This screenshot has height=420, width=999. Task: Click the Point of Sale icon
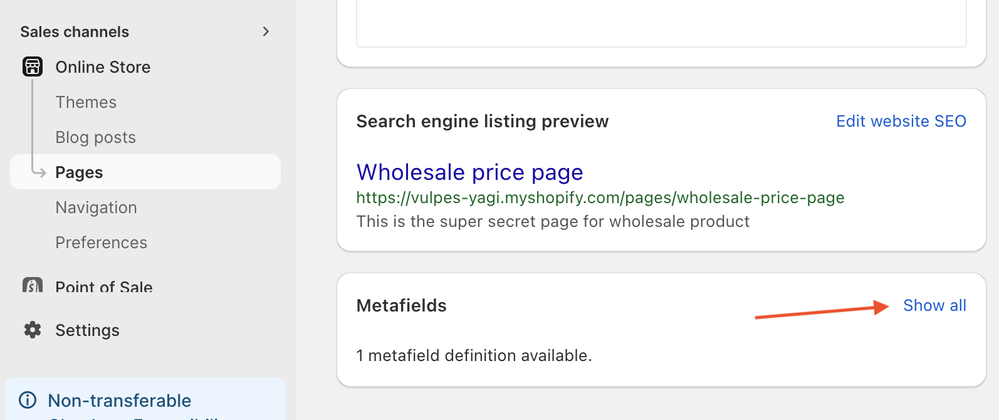click(33, 287)
